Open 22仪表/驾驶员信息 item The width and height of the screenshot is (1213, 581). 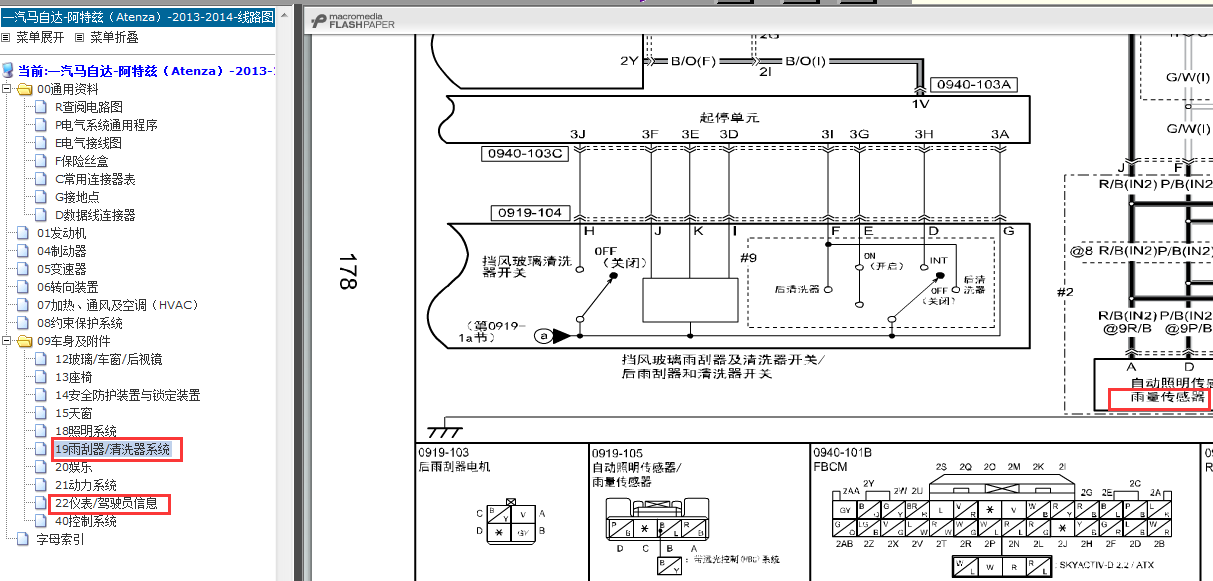[x=106, y=503]
